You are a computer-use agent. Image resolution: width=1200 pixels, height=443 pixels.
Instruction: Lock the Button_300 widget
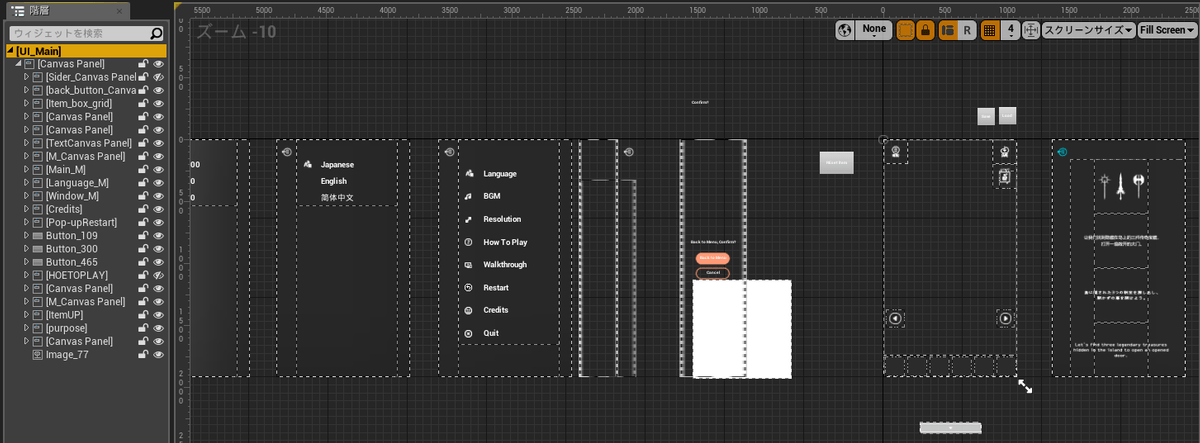pos(144,248)
